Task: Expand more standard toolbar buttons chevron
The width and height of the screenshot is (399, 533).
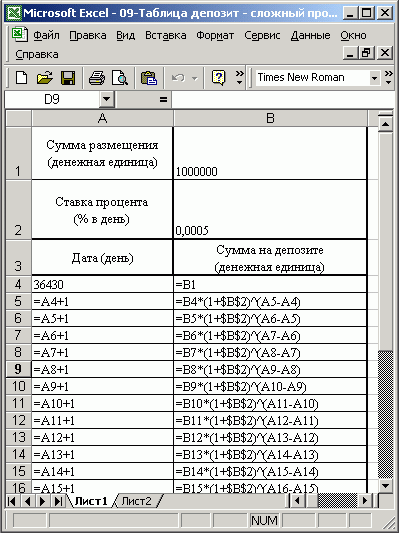Action: click(x=240, y=78)
